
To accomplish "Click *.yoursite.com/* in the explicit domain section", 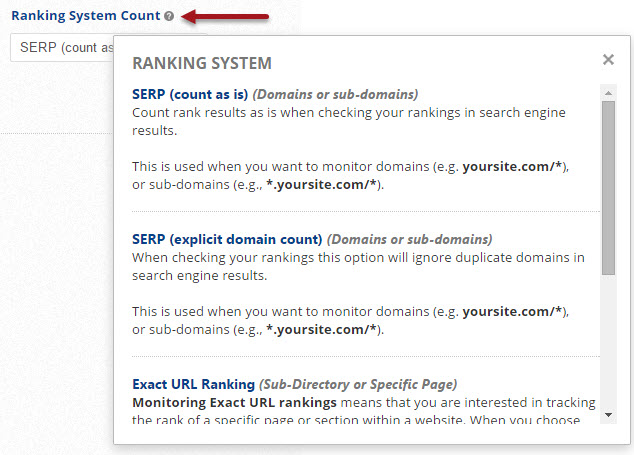I will coord(324,330).
